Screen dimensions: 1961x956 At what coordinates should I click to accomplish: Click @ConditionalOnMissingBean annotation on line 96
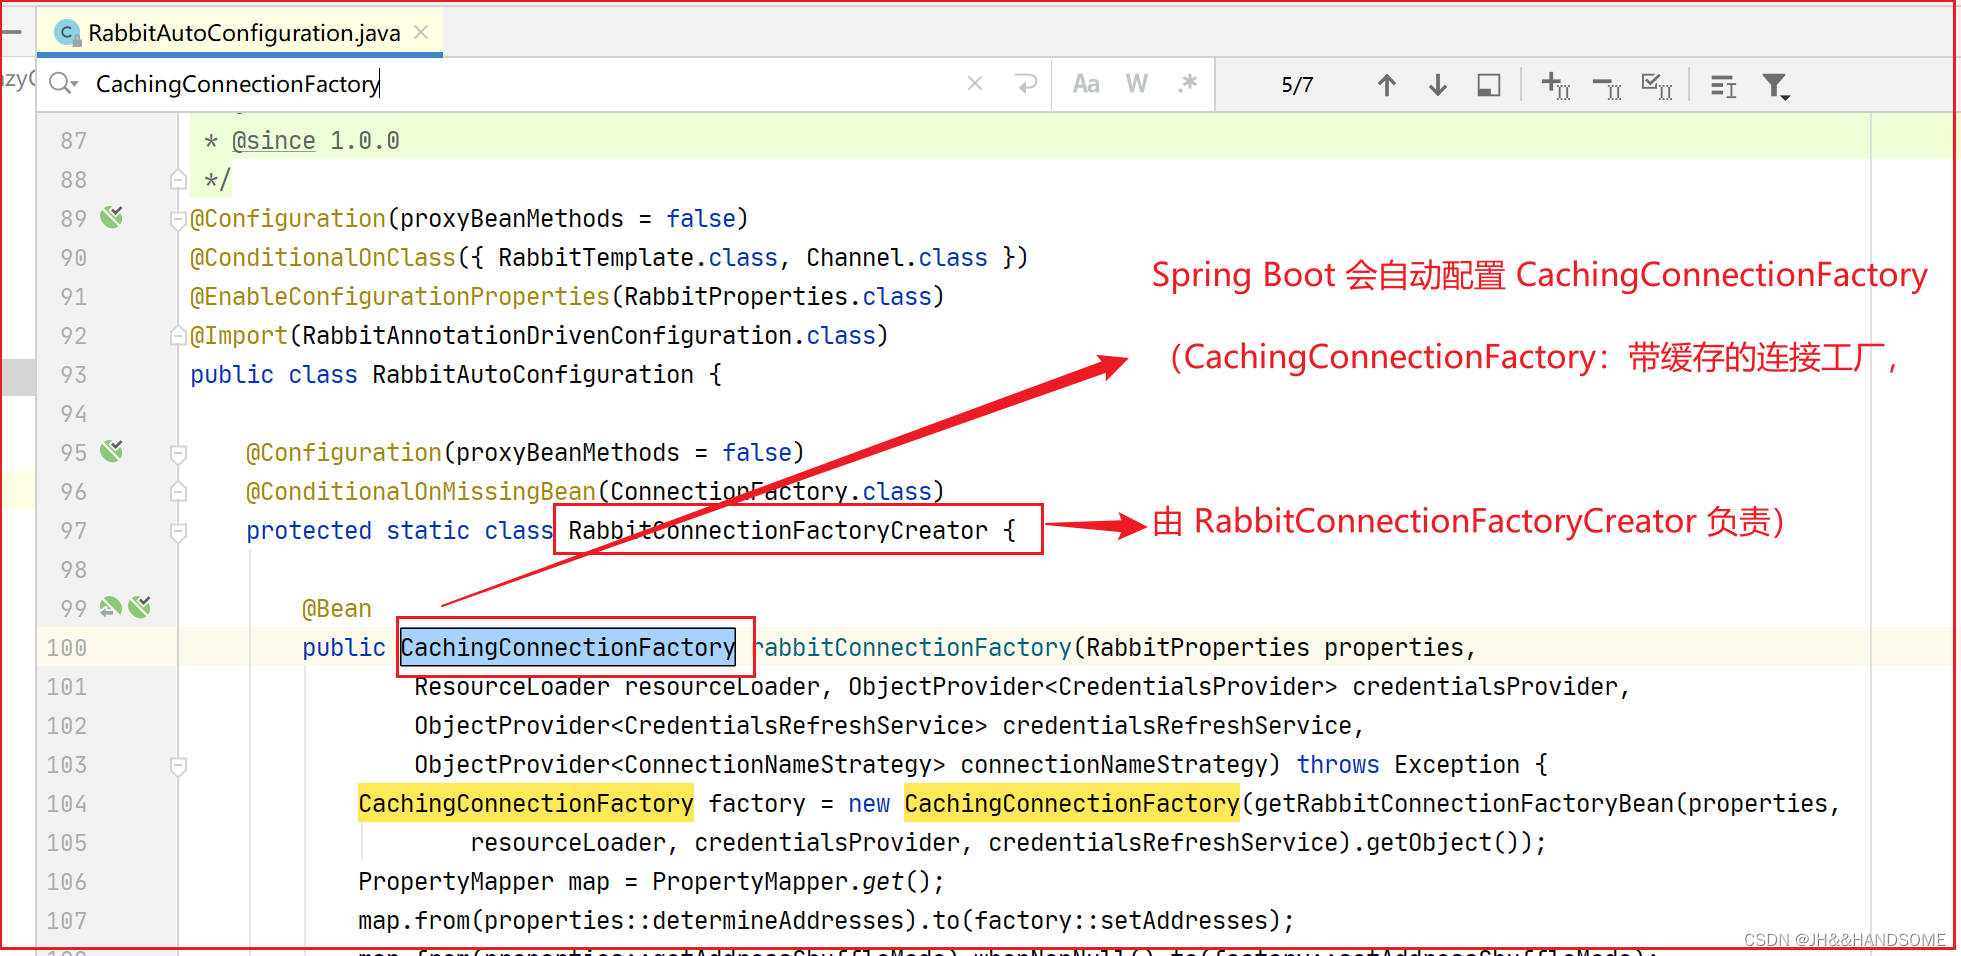tap(421, 492)
